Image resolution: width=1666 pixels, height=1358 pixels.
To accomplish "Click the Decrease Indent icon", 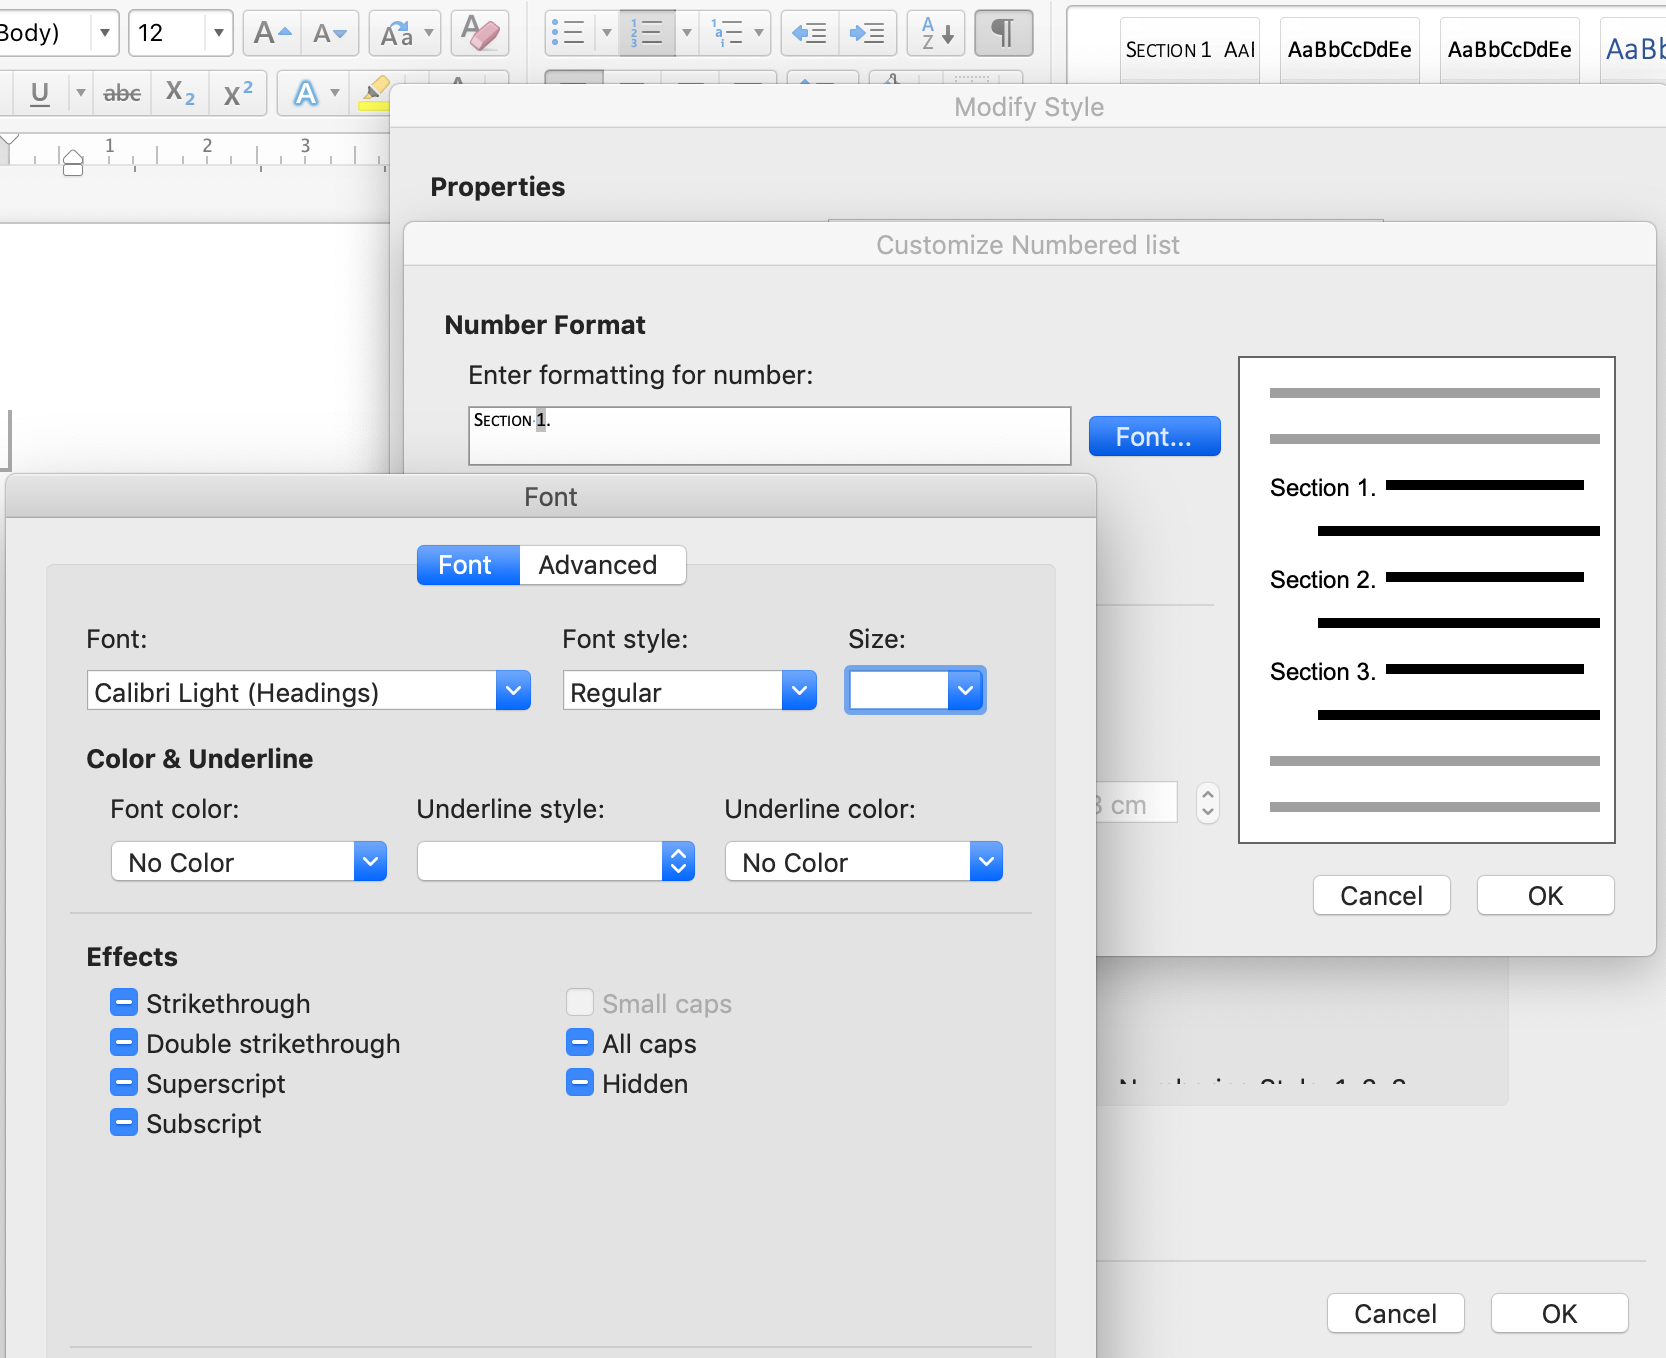I will [809, 33].
